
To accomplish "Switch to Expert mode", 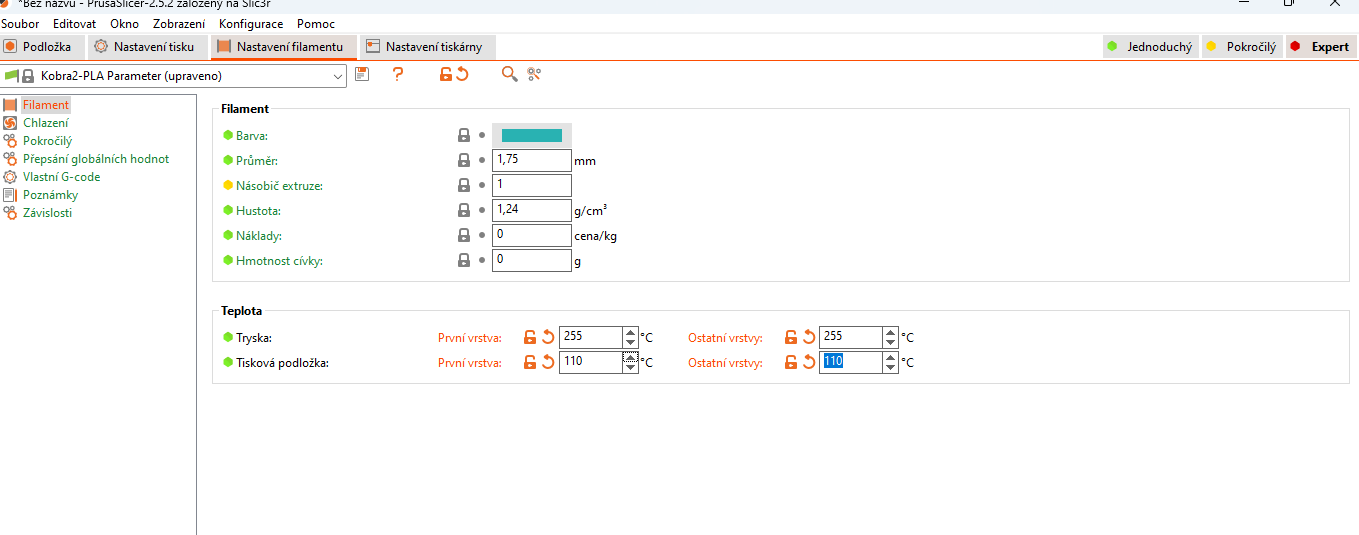I will [1320, 46].
